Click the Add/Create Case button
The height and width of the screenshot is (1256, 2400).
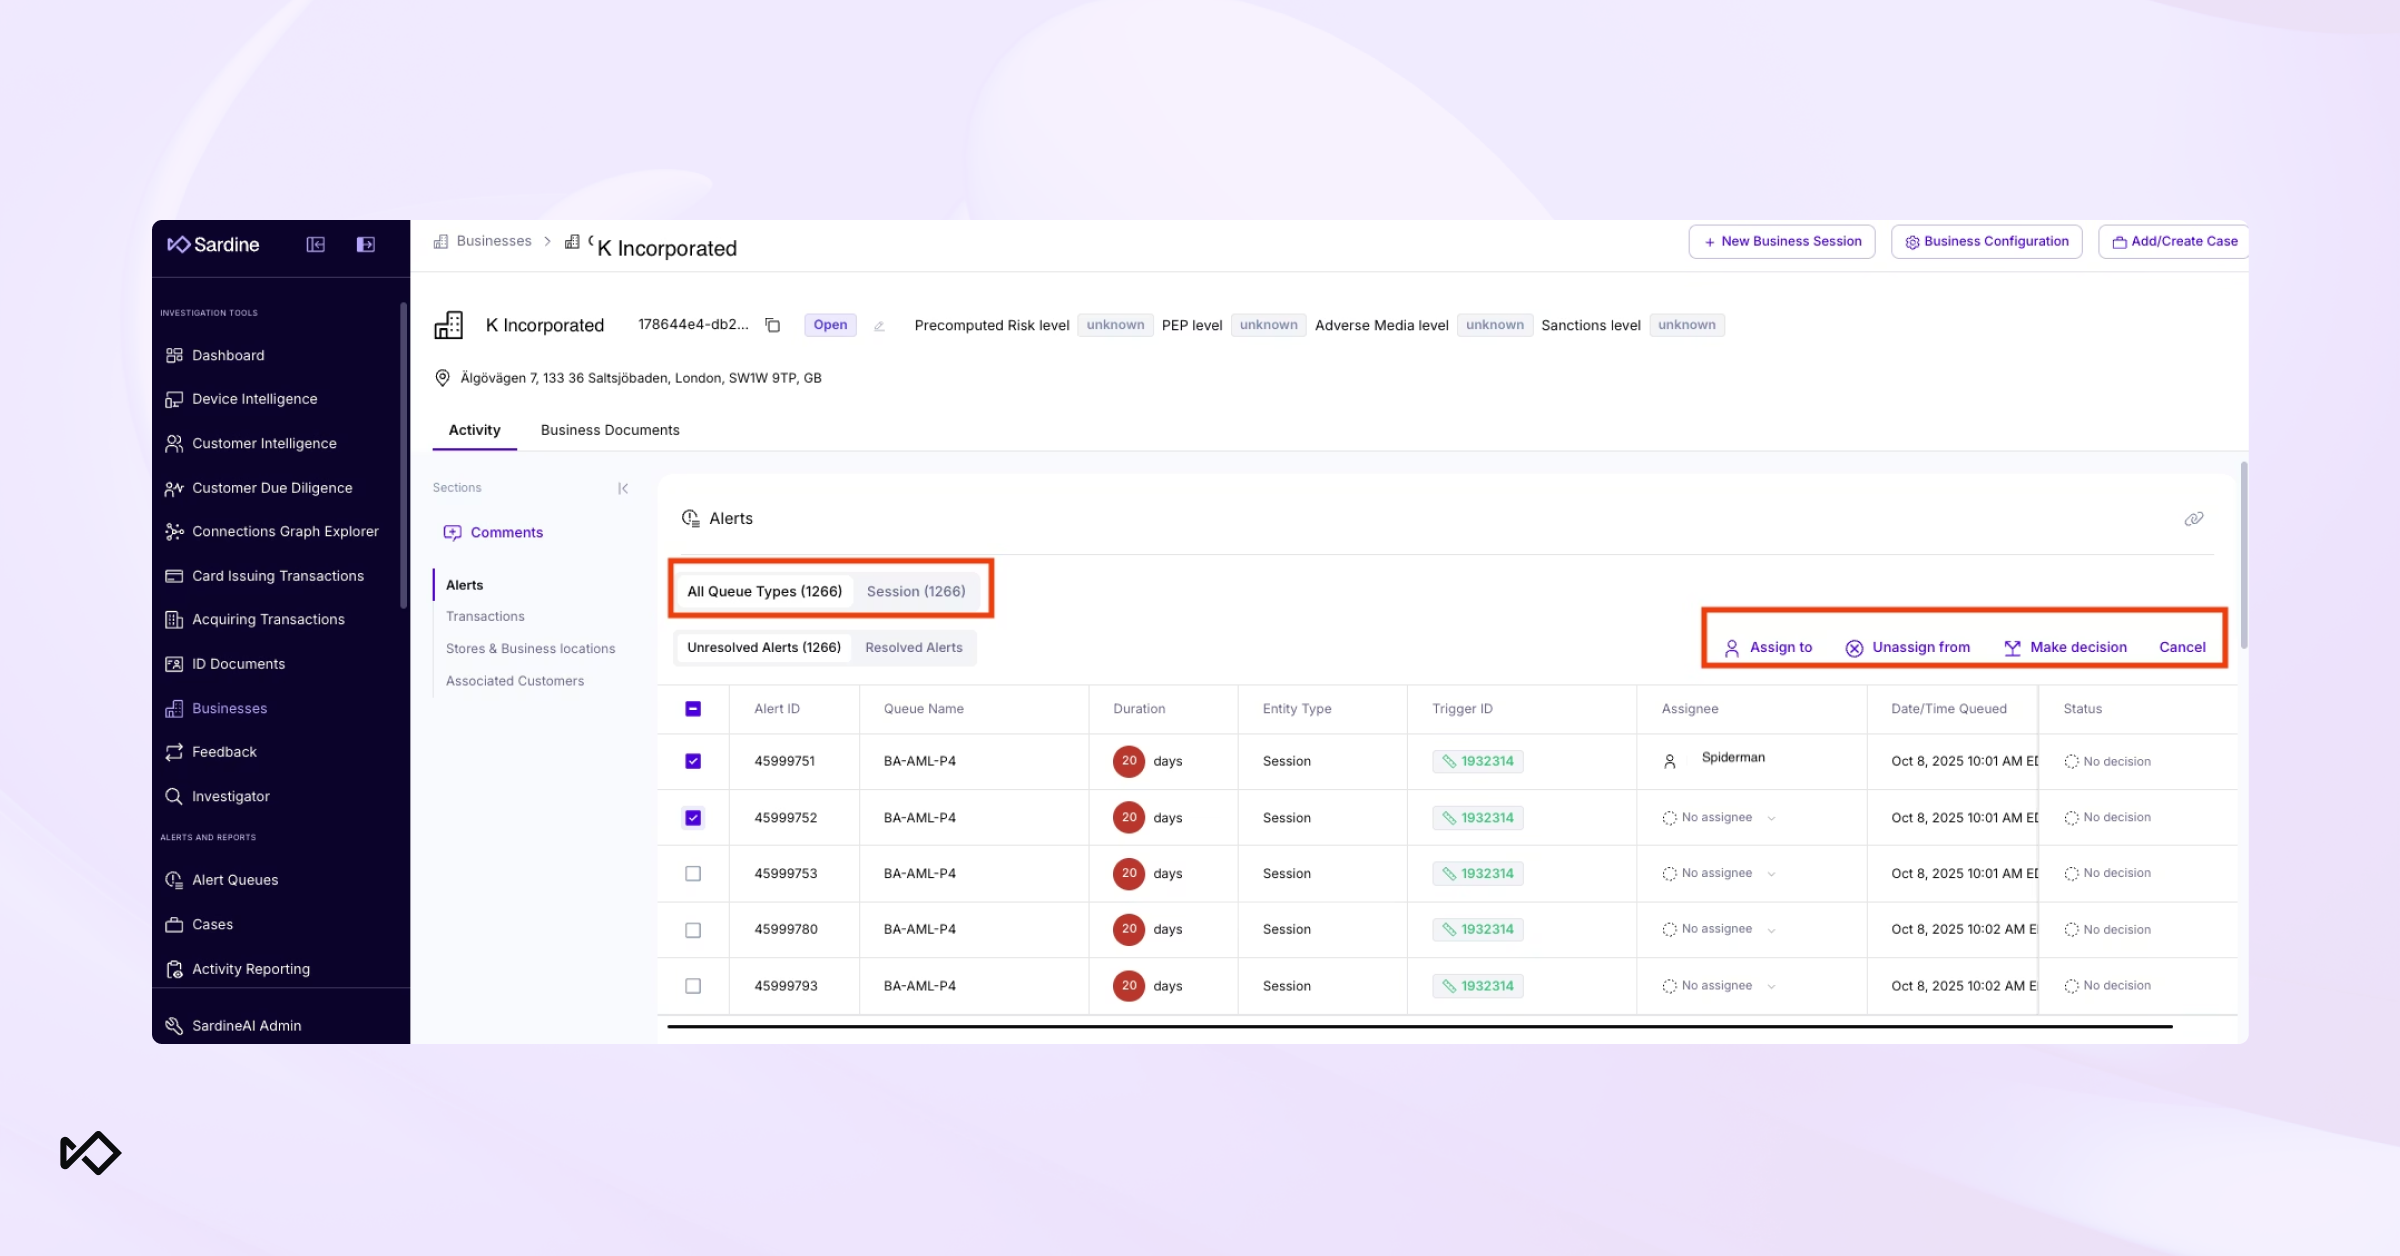point(2174,241)
